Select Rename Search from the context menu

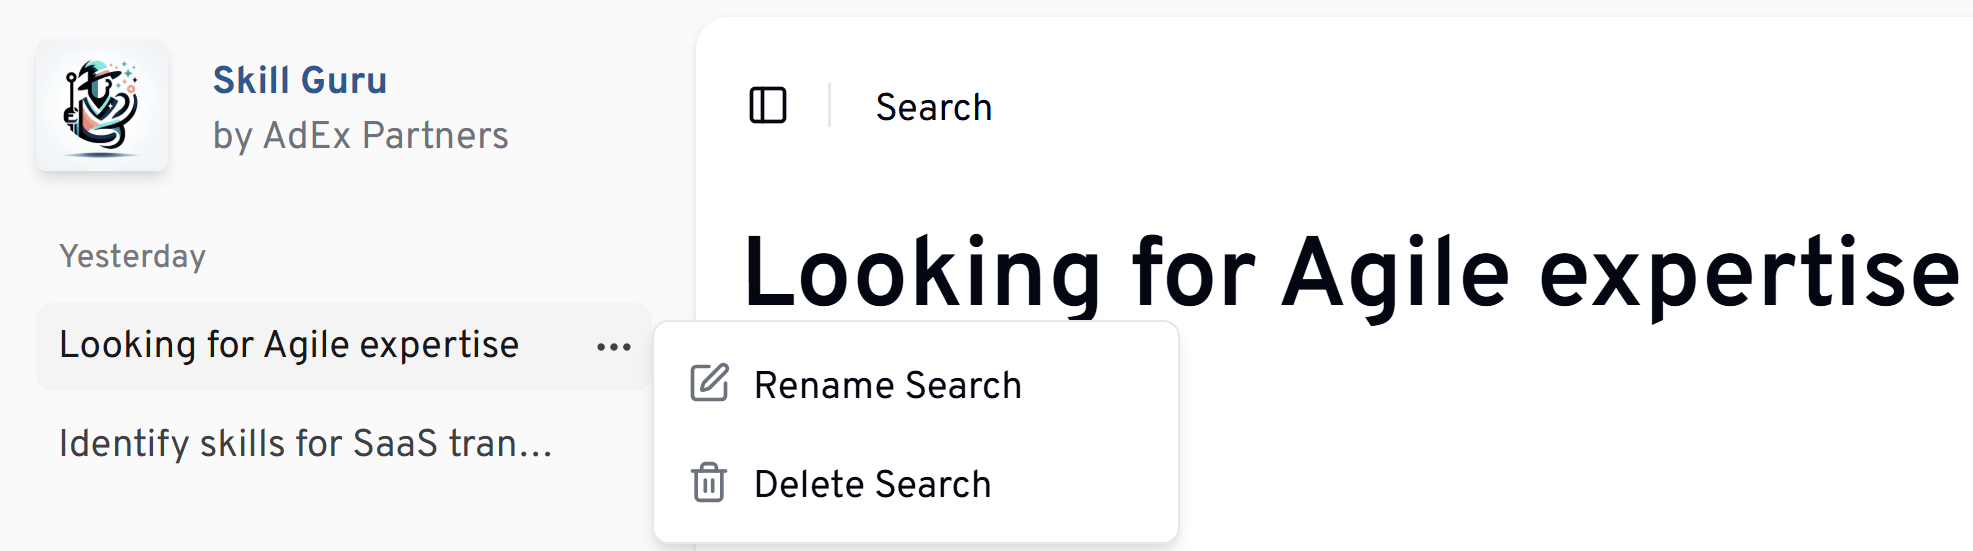point(887,385)
